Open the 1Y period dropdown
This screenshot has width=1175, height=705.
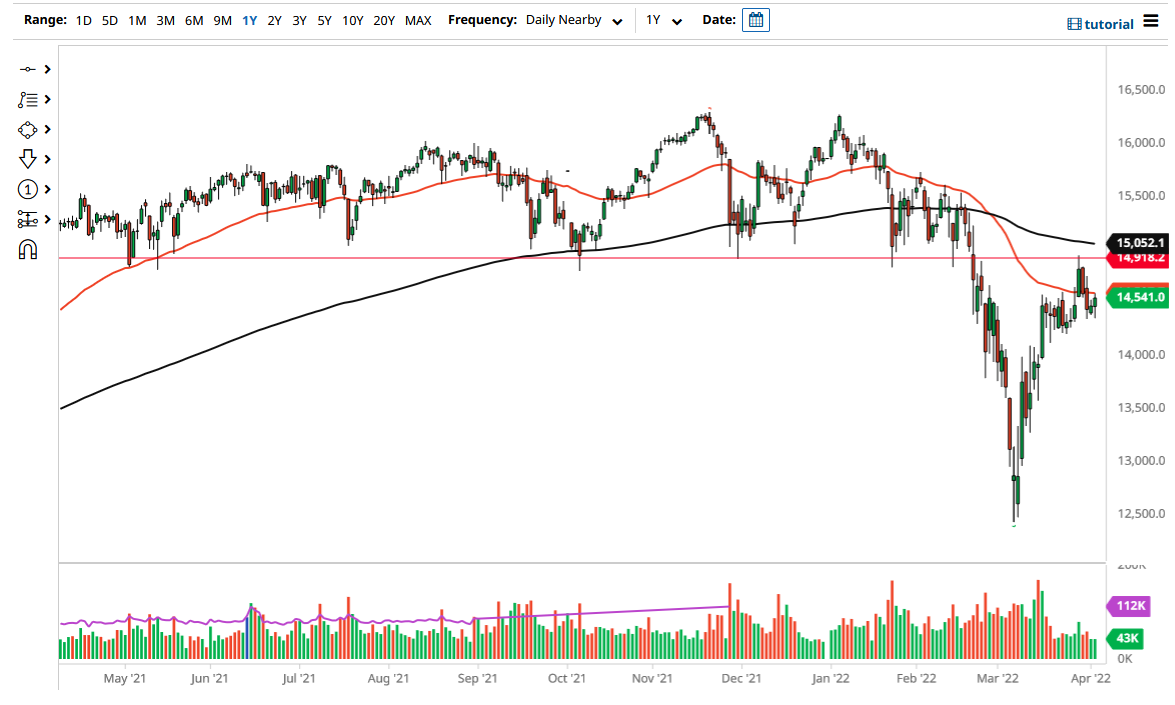660,19
